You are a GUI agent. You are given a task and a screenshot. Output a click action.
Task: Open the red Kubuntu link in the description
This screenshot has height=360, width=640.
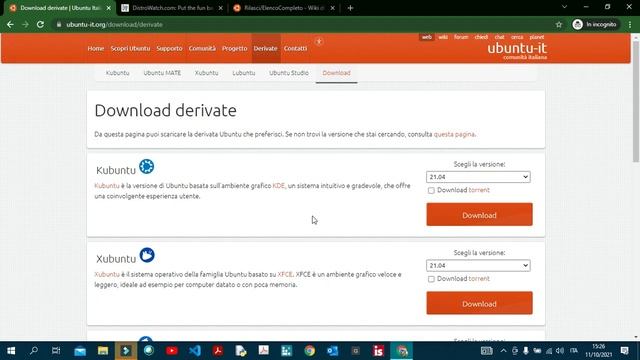tap(107, 185)
